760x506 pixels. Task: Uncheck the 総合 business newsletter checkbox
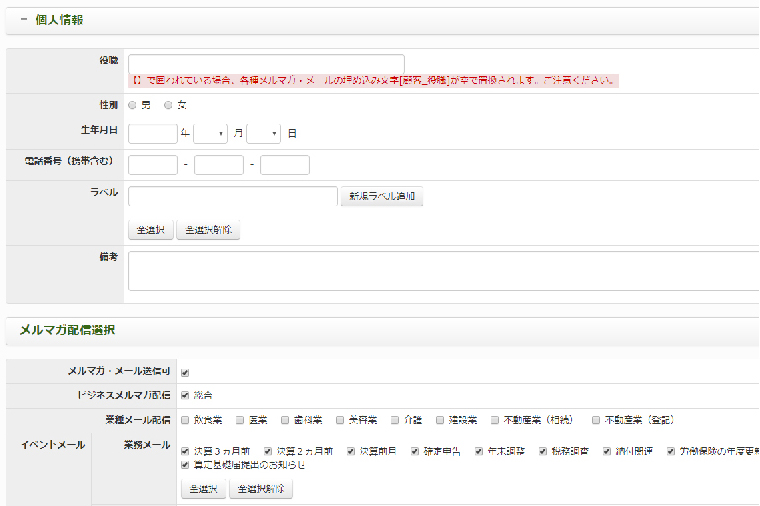pos(185,395)
